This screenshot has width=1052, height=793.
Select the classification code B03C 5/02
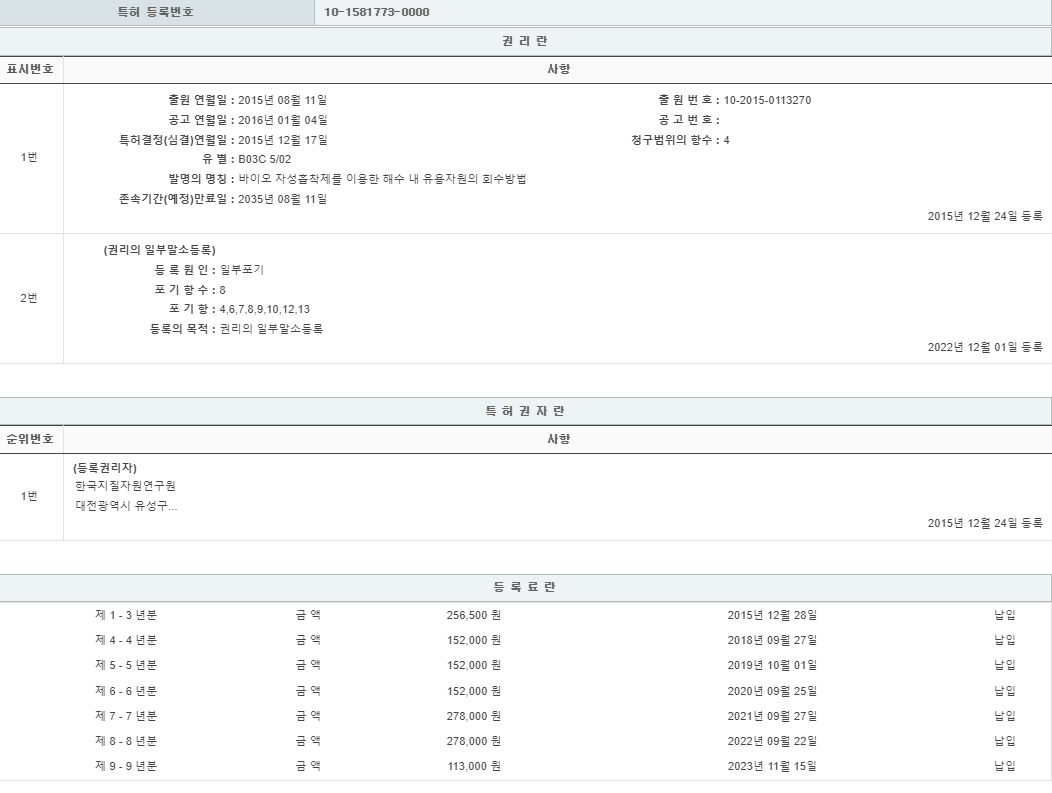point(265,159)
